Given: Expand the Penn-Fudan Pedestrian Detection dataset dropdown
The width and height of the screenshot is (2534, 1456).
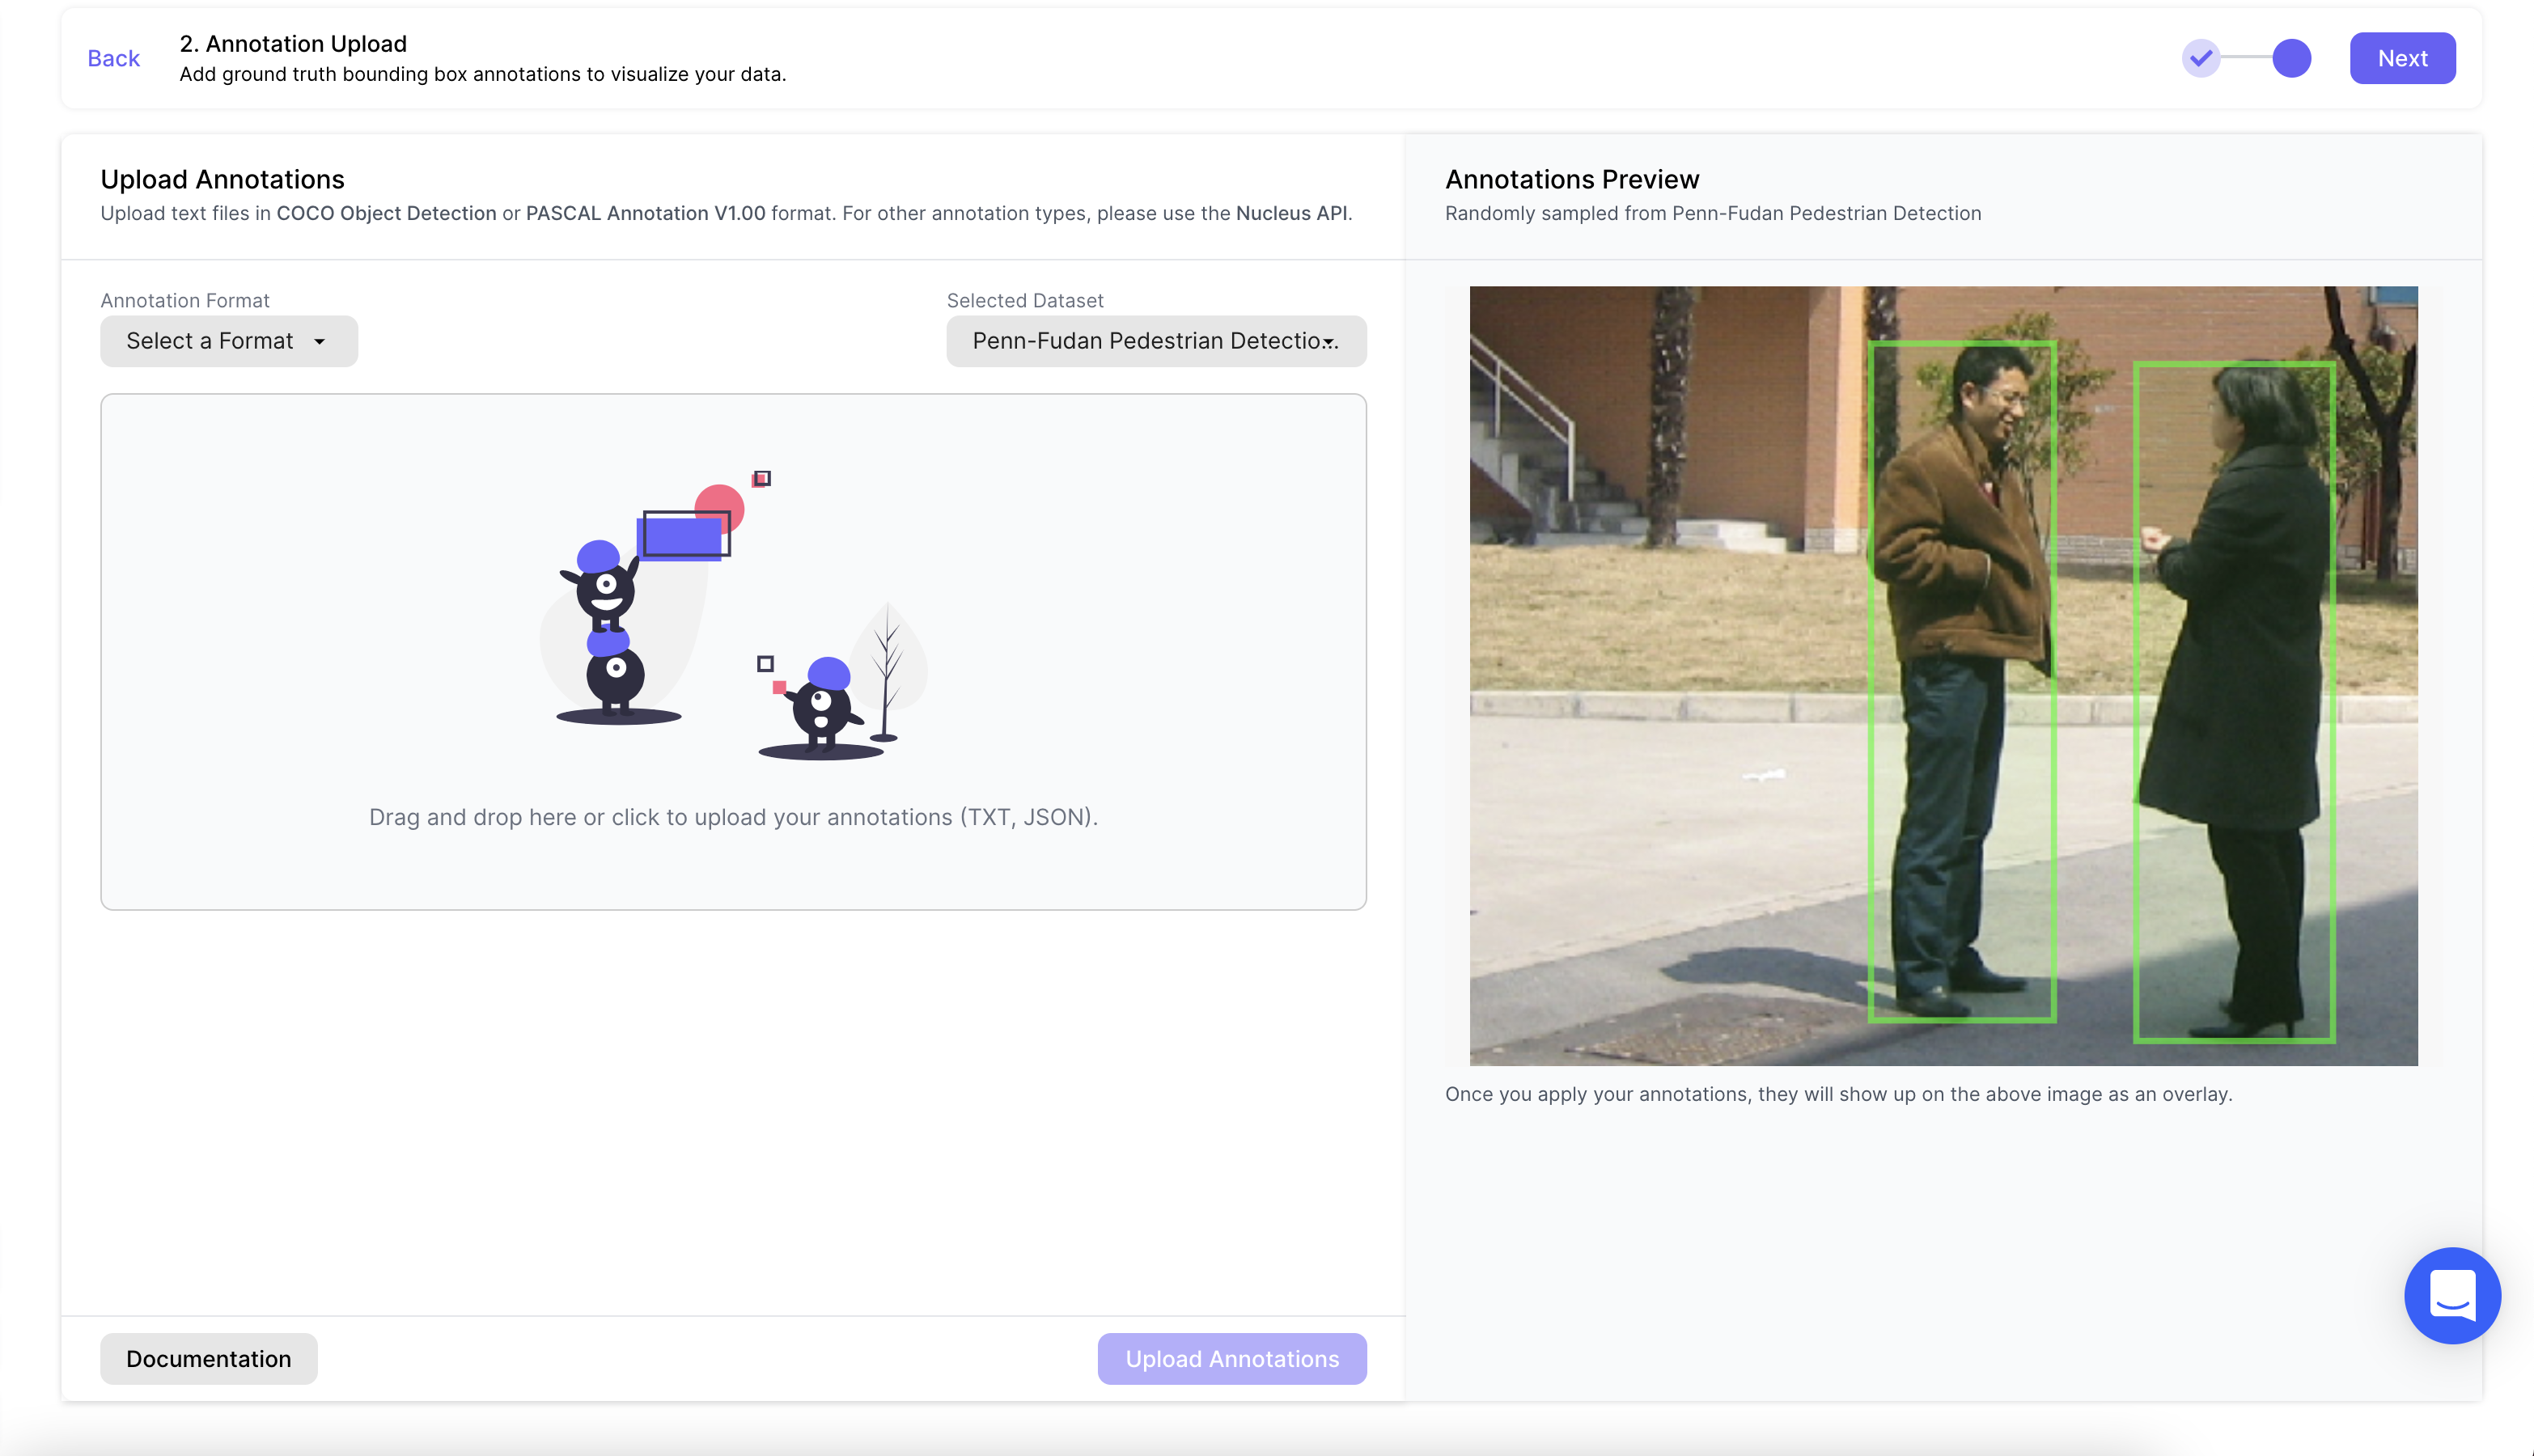Looking at the screenshot, I should [x=1155, y=341].
